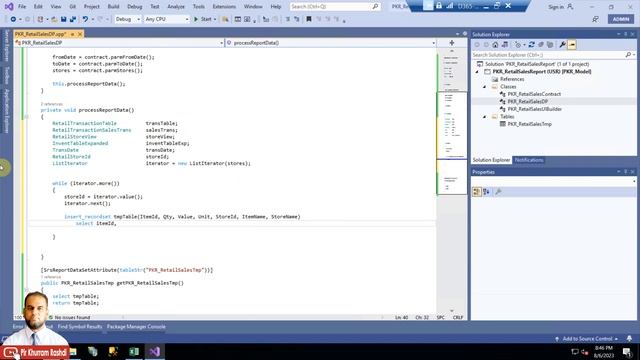Click the Sign in link
640x360 pixels.
556,7
